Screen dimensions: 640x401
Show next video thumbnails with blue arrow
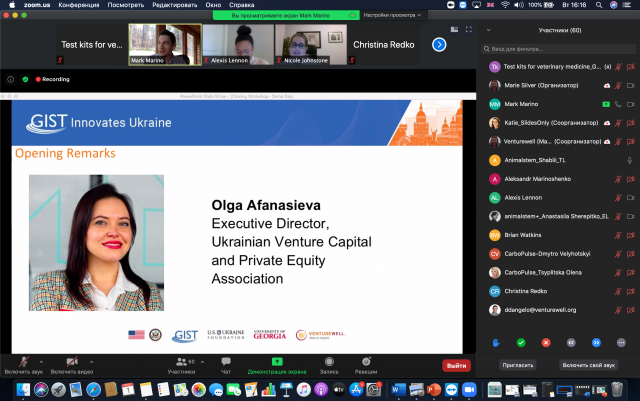click(439, 45)
